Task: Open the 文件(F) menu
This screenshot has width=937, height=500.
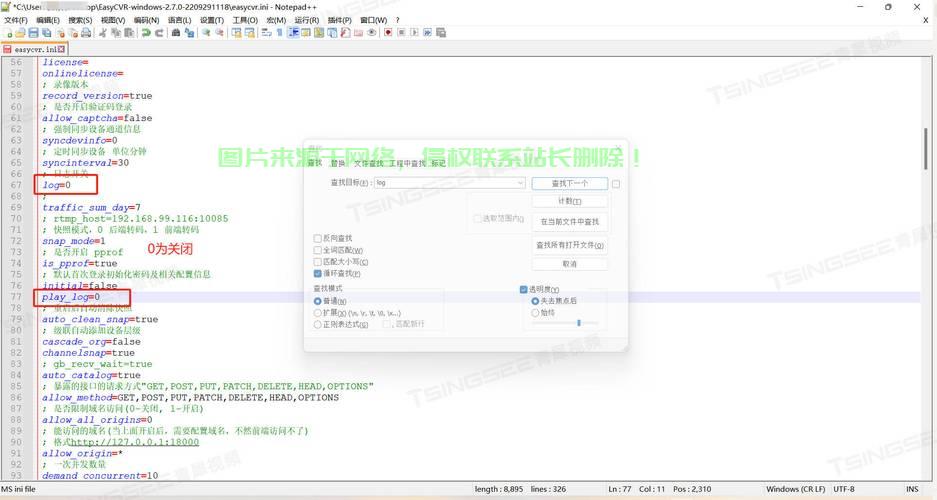Action: [x=16, y=20]
